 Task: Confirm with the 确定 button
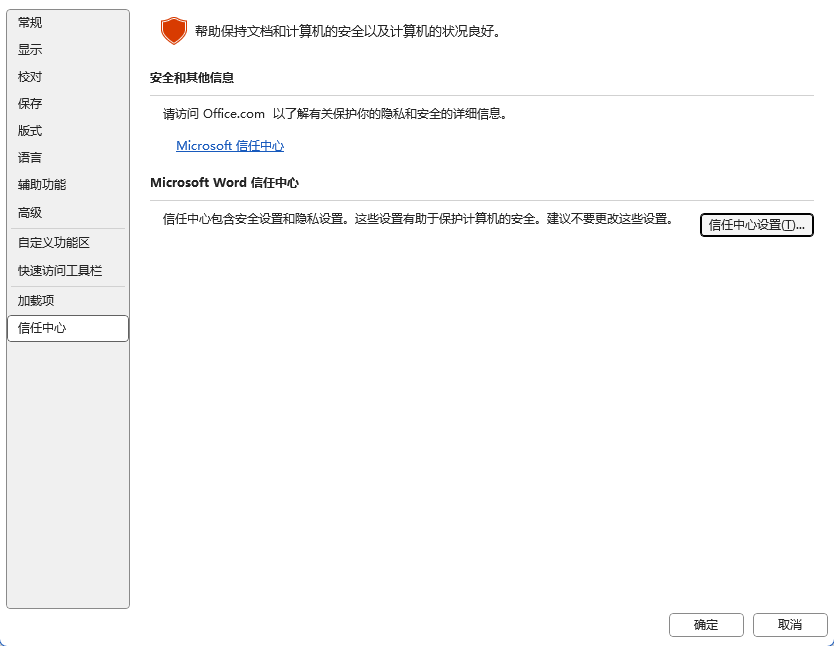706,625
